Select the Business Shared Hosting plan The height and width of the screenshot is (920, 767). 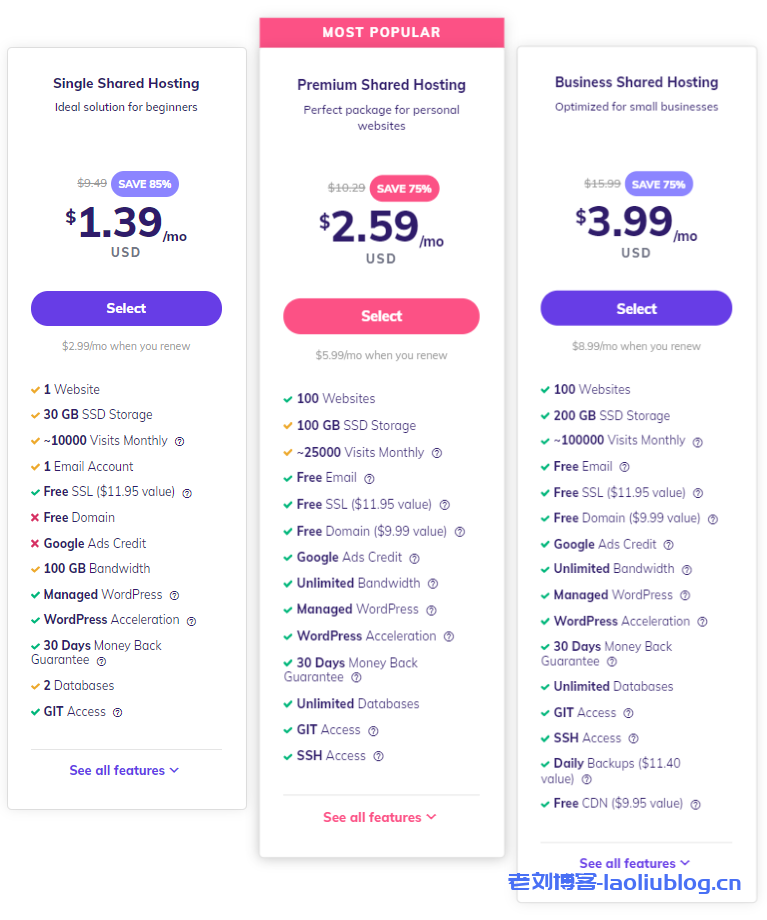(636, 308)
